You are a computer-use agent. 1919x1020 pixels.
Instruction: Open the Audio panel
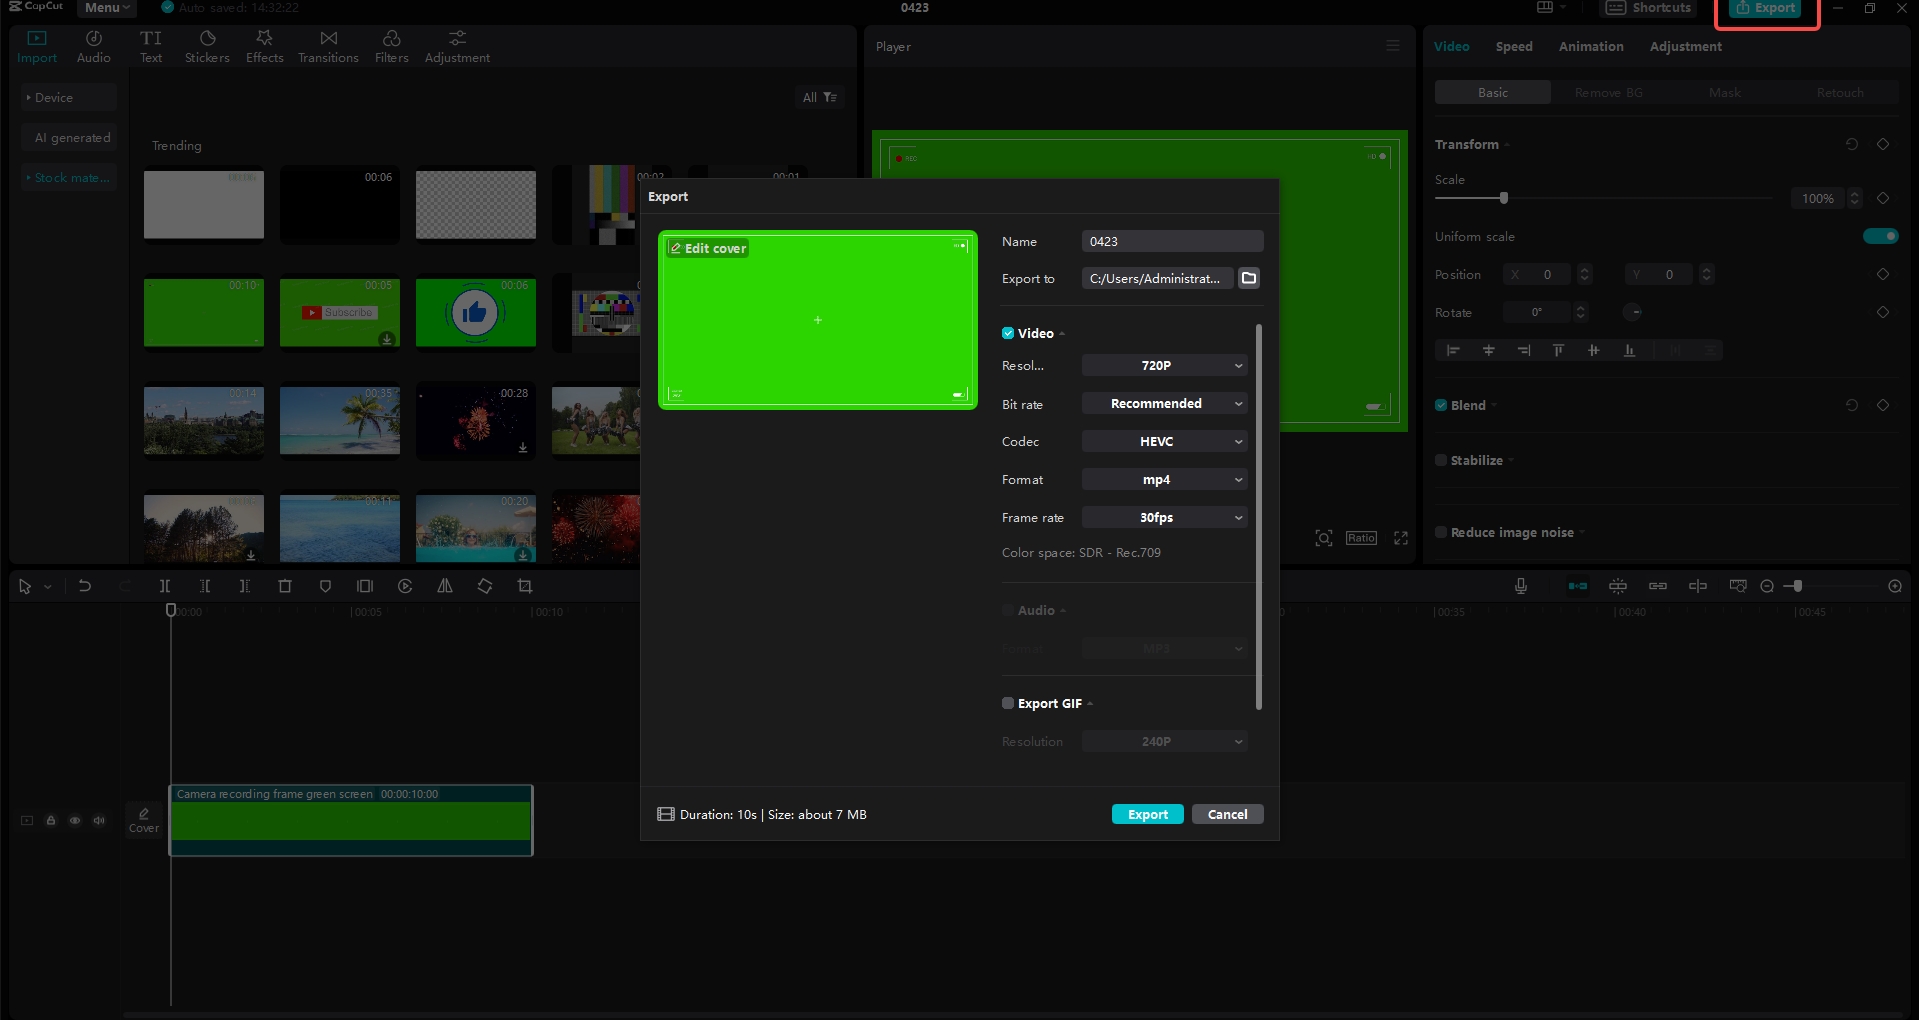point(93,45)
